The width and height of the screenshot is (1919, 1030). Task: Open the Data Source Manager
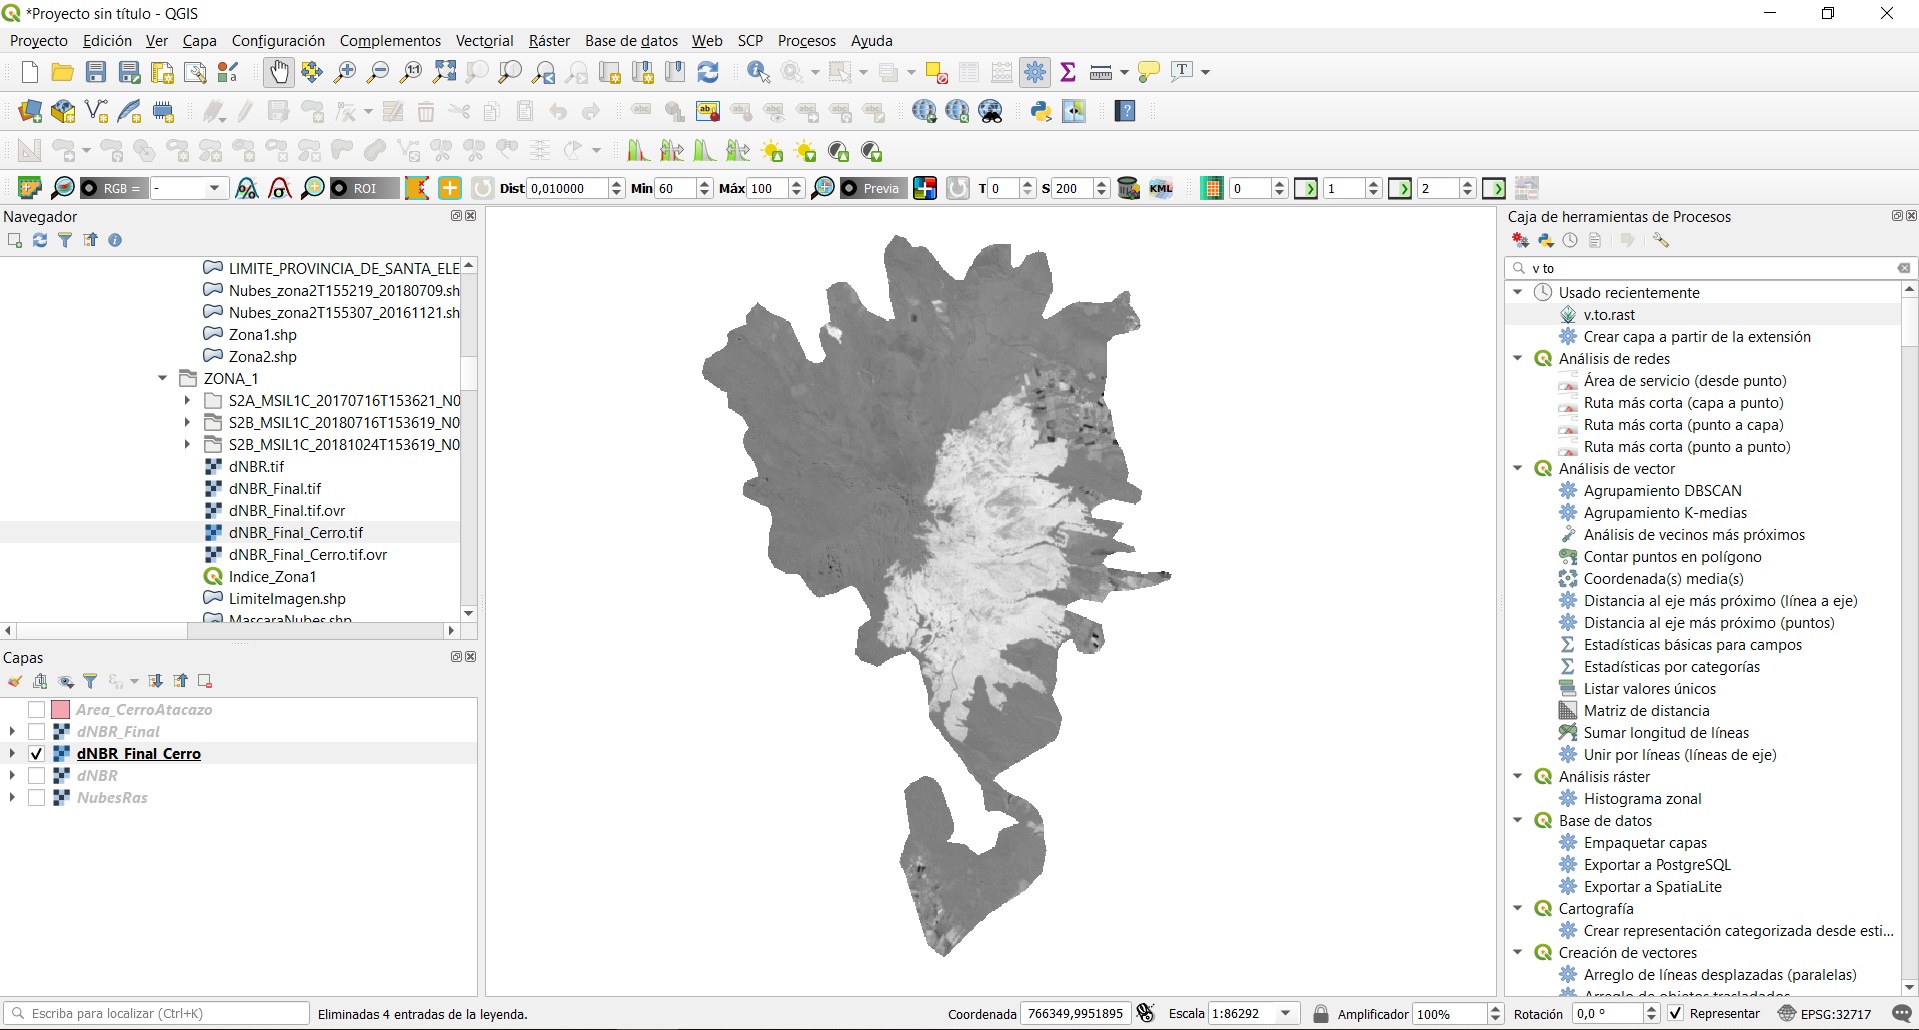(28, 110)
